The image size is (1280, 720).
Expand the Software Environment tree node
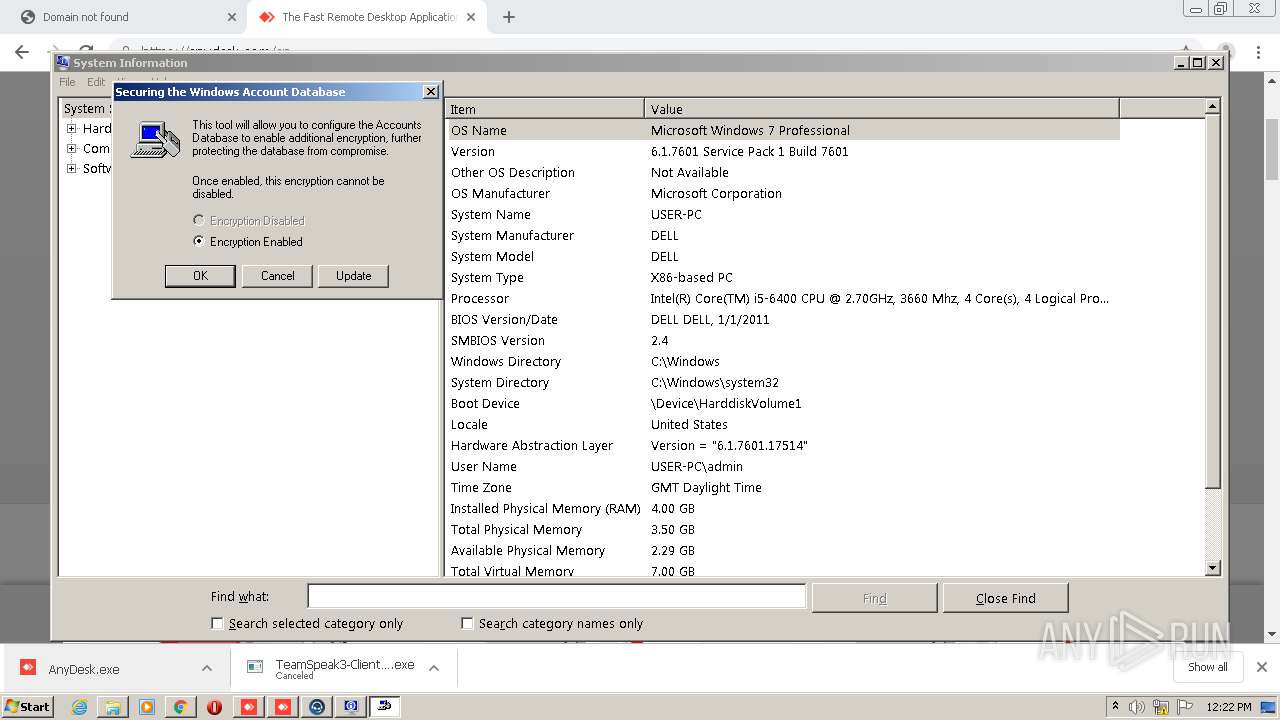point(71,168)
